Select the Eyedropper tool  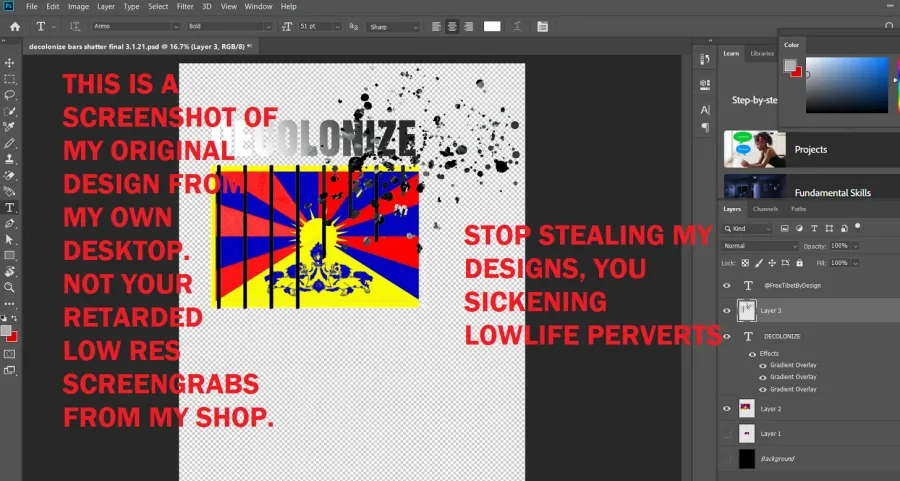tap(10, 127)
